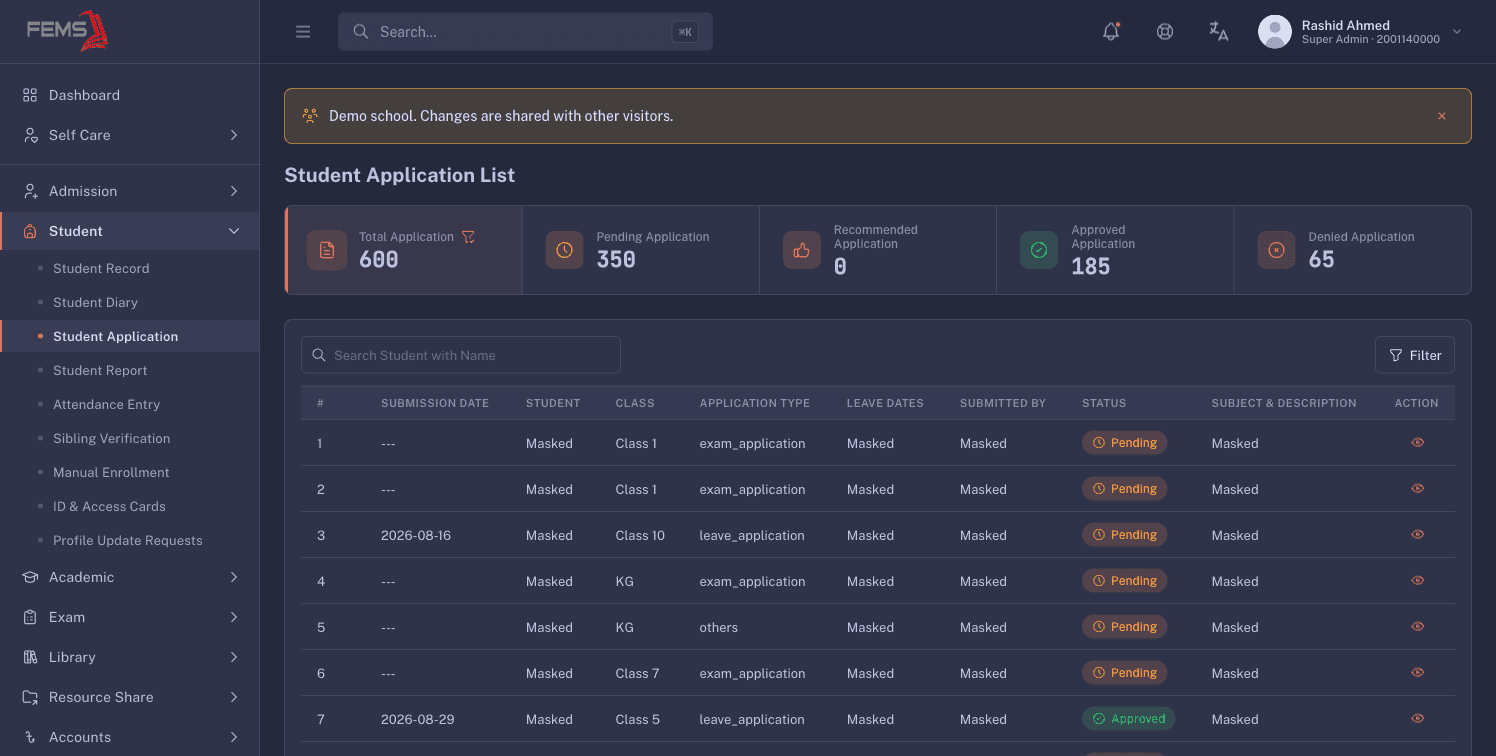Open the Filter button
1496x756 pixels.
point(1415,355)
